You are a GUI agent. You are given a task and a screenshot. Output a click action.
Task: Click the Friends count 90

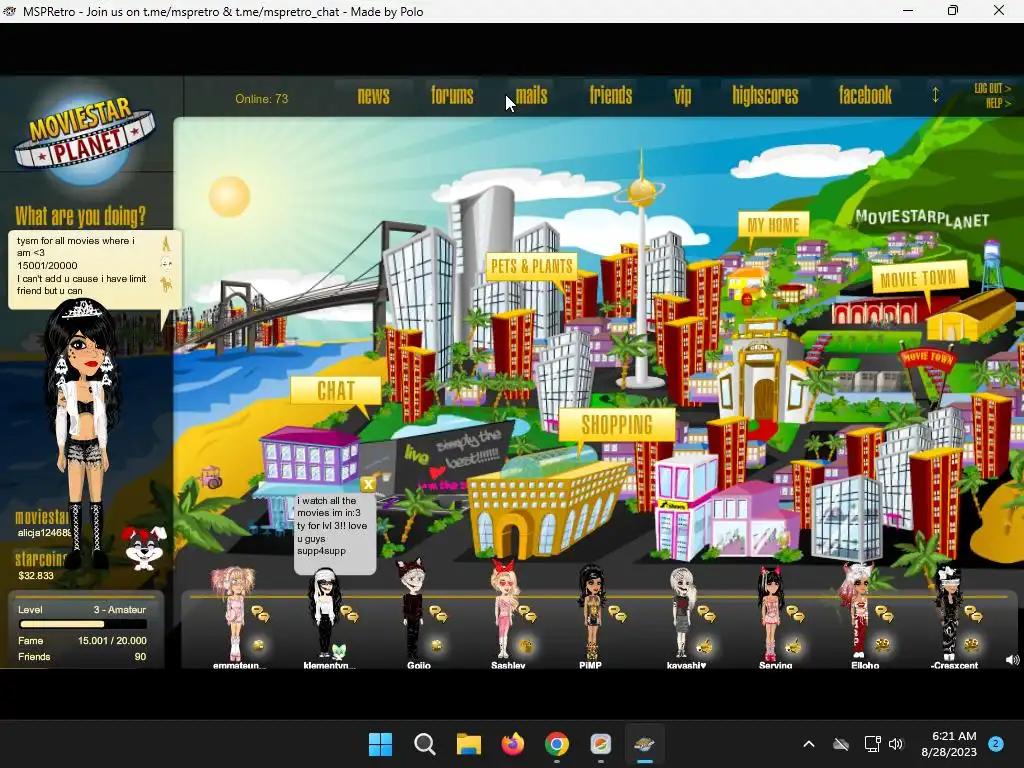(140, 657)
